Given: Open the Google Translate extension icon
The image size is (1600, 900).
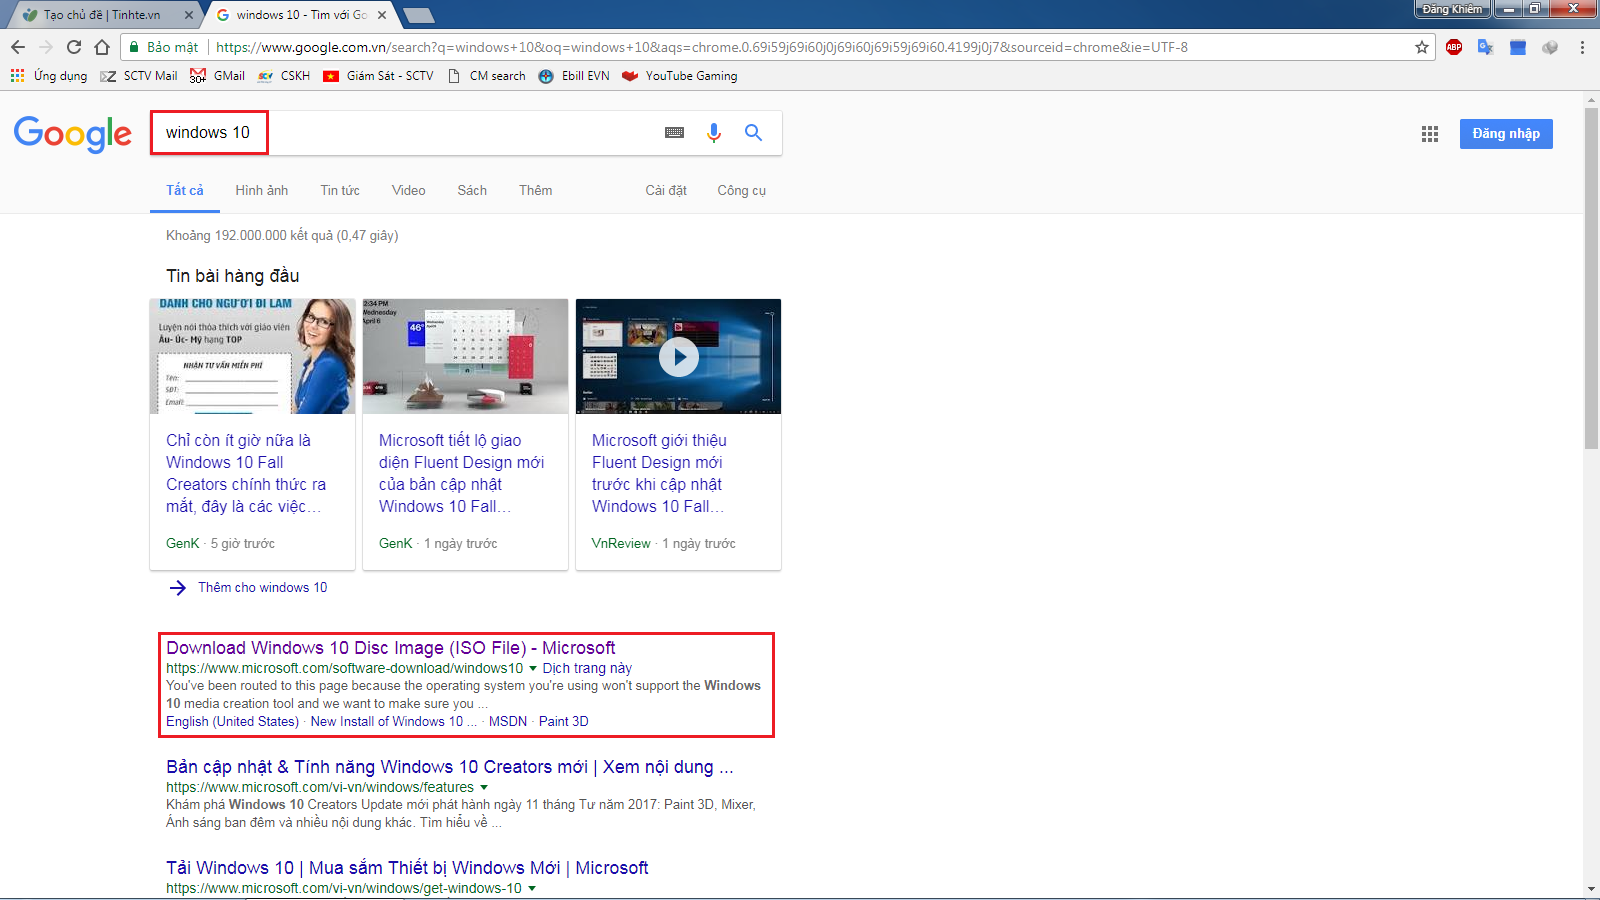Looking at the screenshot, I should [1486, 47].
